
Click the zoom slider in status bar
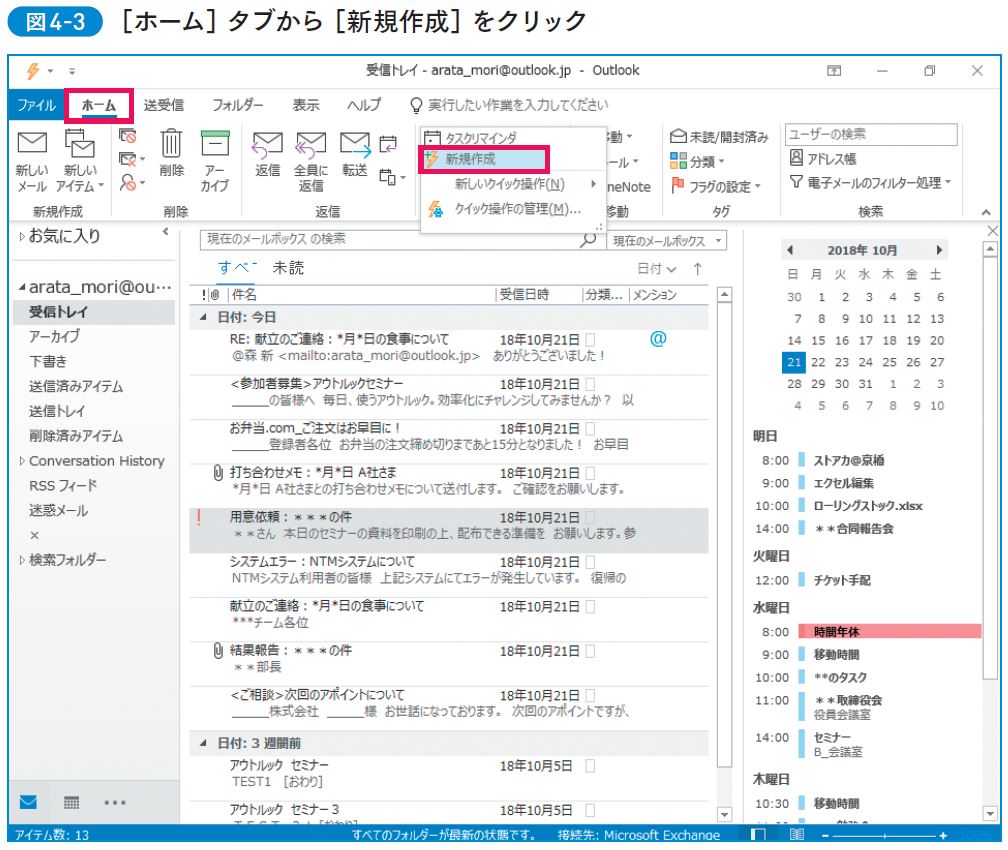pos(885,835)
